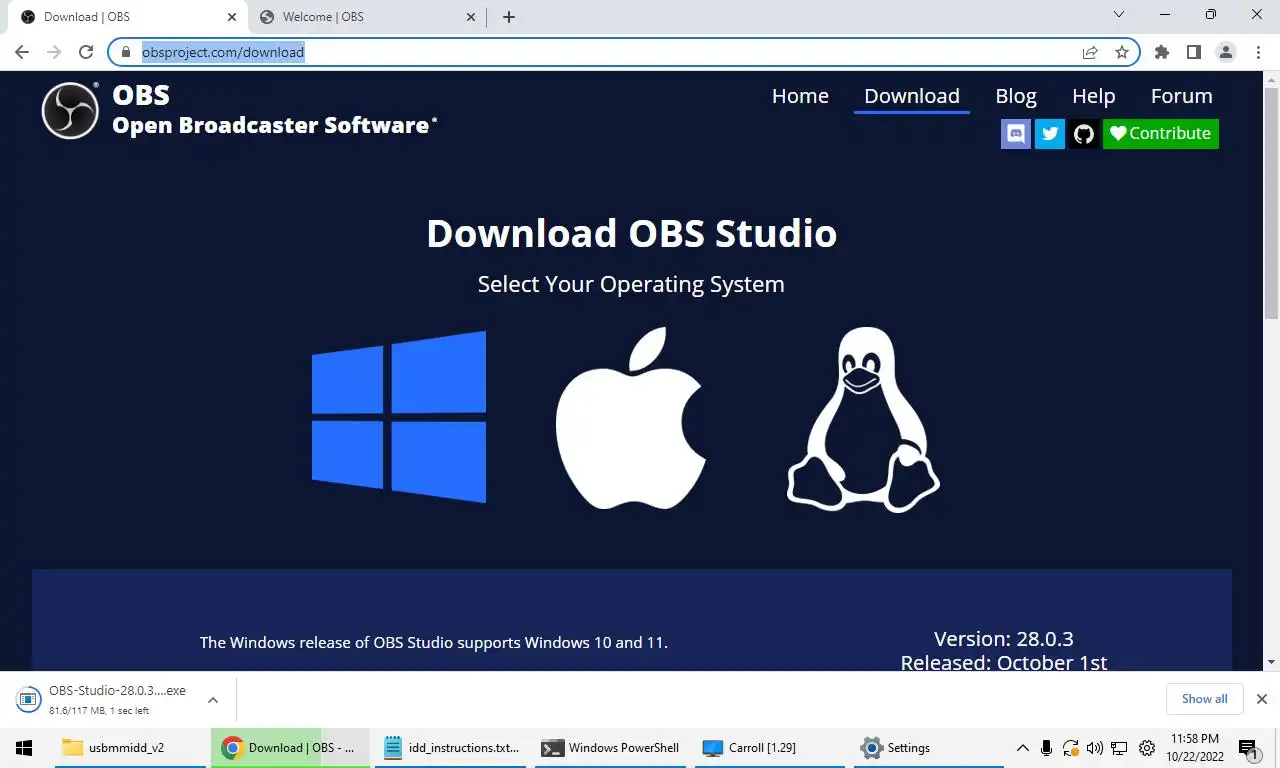Click Version: 28.0.3 text

(x=1004, y=639)
